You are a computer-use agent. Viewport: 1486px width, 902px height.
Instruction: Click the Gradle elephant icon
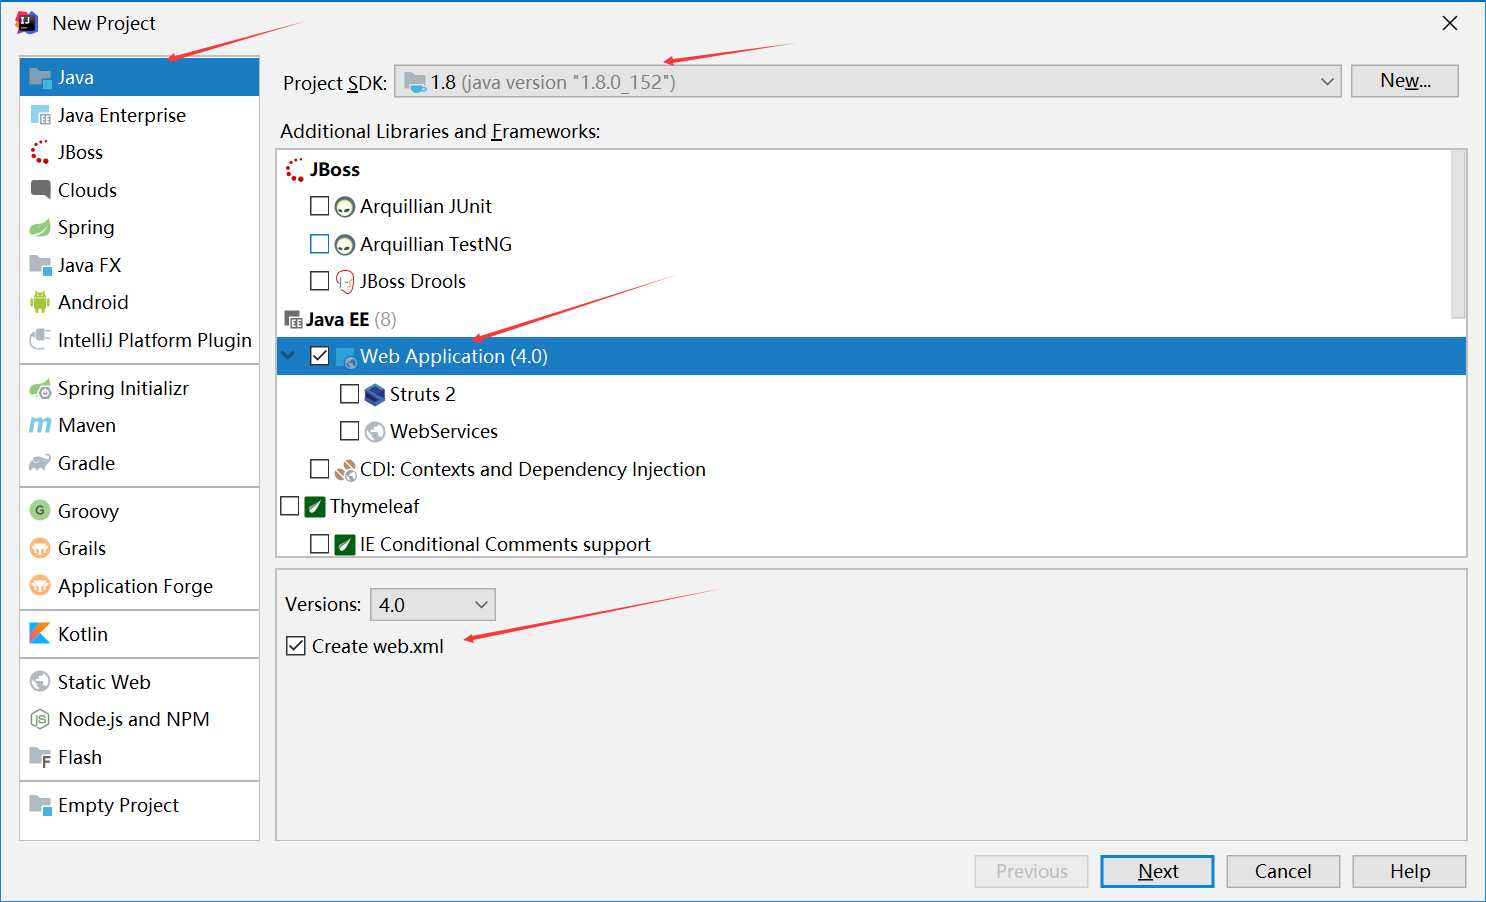tap(40, 463)
